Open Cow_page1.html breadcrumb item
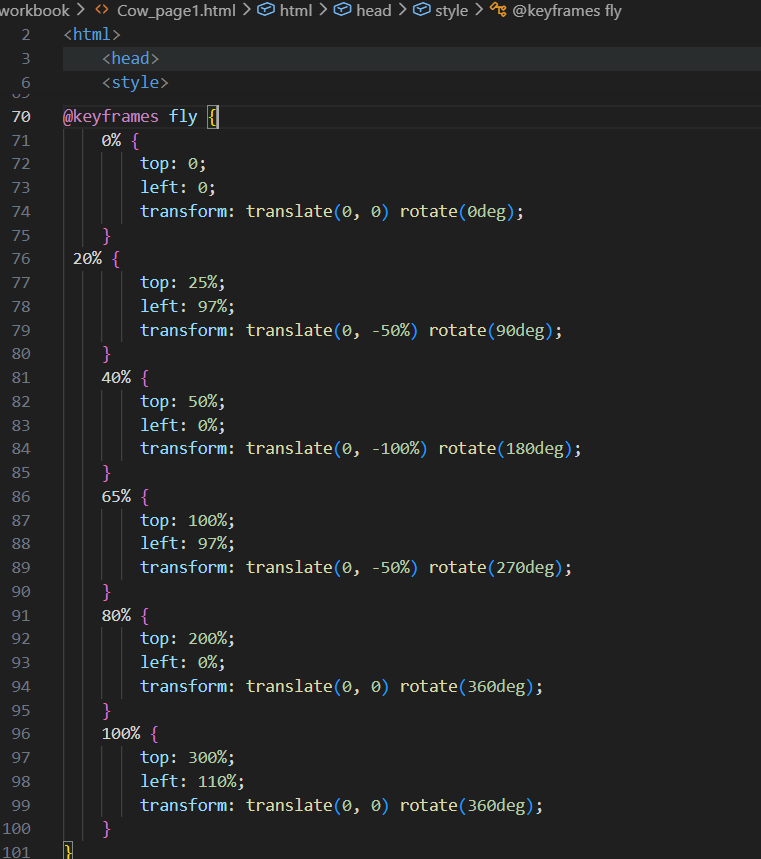The image size is (761, 859). coord(176,10)
